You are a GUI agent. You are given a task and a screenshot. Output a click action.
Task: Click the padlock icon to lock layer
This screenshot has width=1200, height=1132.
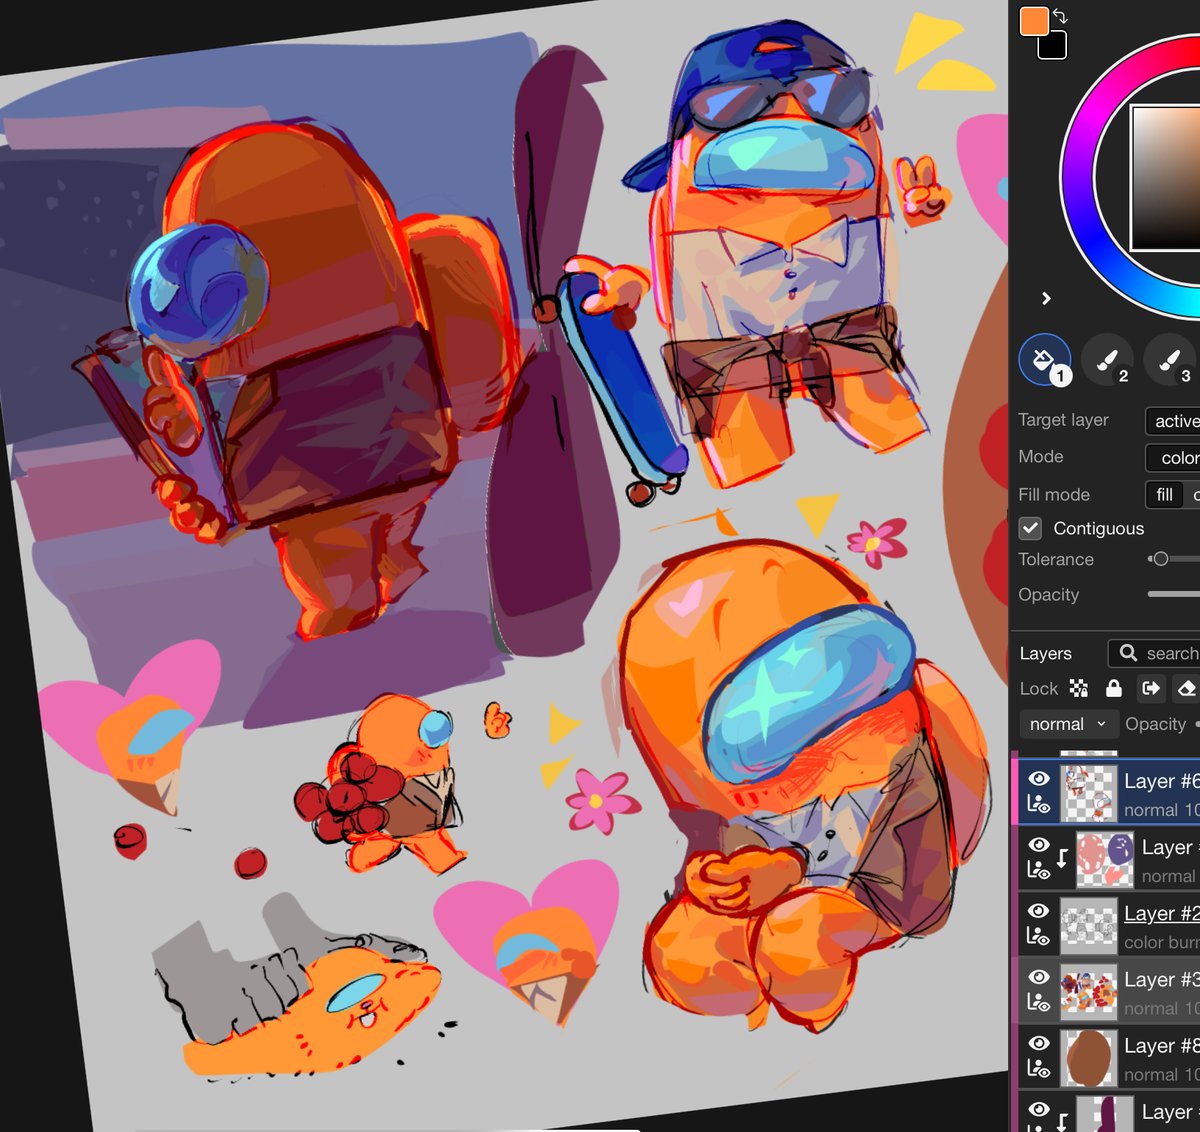(1114, 688)
